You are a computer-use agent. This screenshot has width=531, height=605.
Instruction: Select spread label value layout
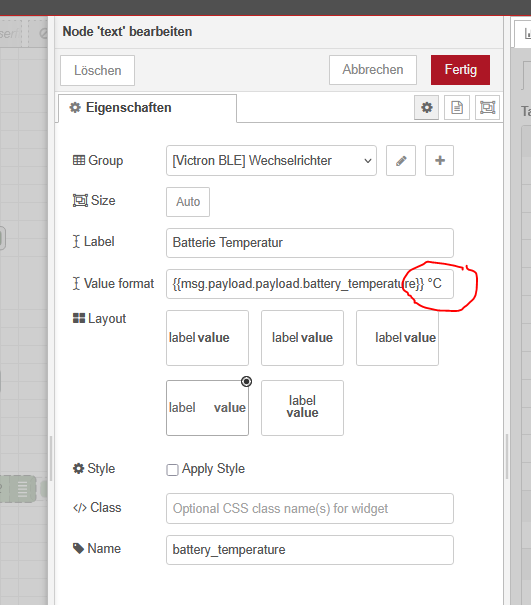207,408
